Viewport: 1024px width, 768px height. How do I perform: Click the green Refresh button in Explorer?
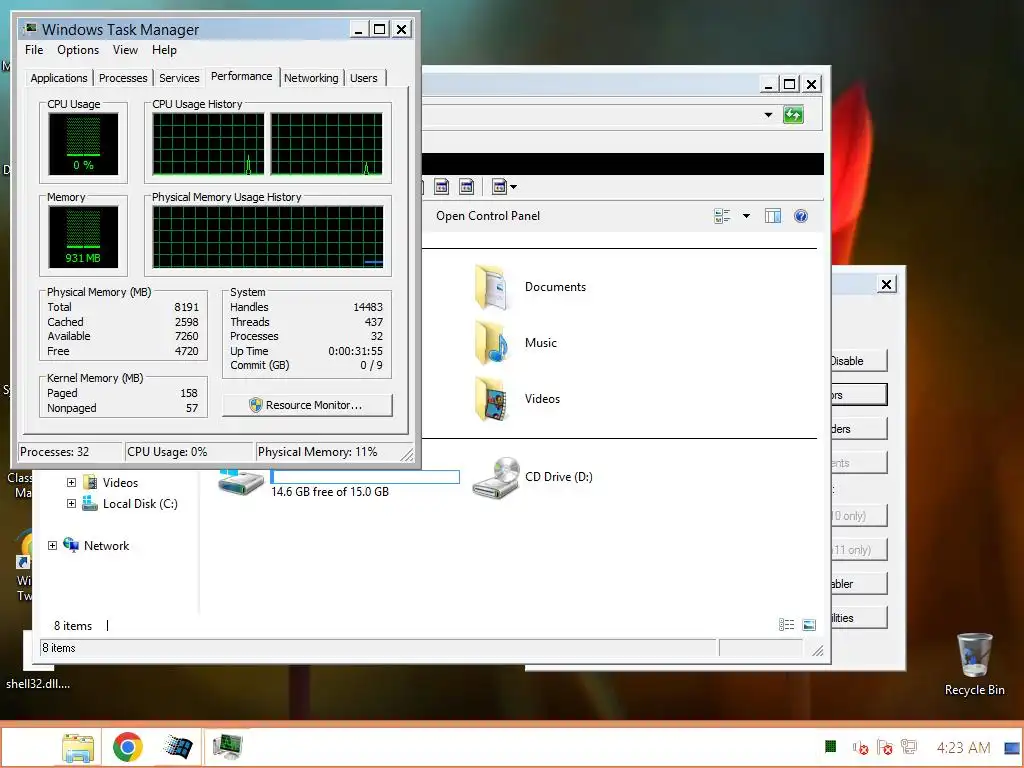793,115
